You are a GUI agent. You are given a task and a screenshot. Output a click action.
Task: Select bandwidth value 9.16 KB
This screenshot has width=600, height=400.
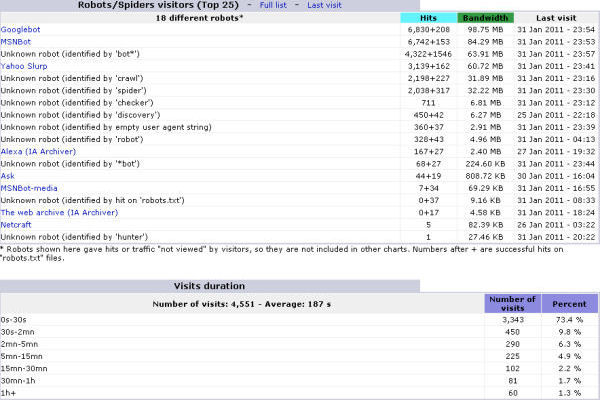click(x=485, y=200)
